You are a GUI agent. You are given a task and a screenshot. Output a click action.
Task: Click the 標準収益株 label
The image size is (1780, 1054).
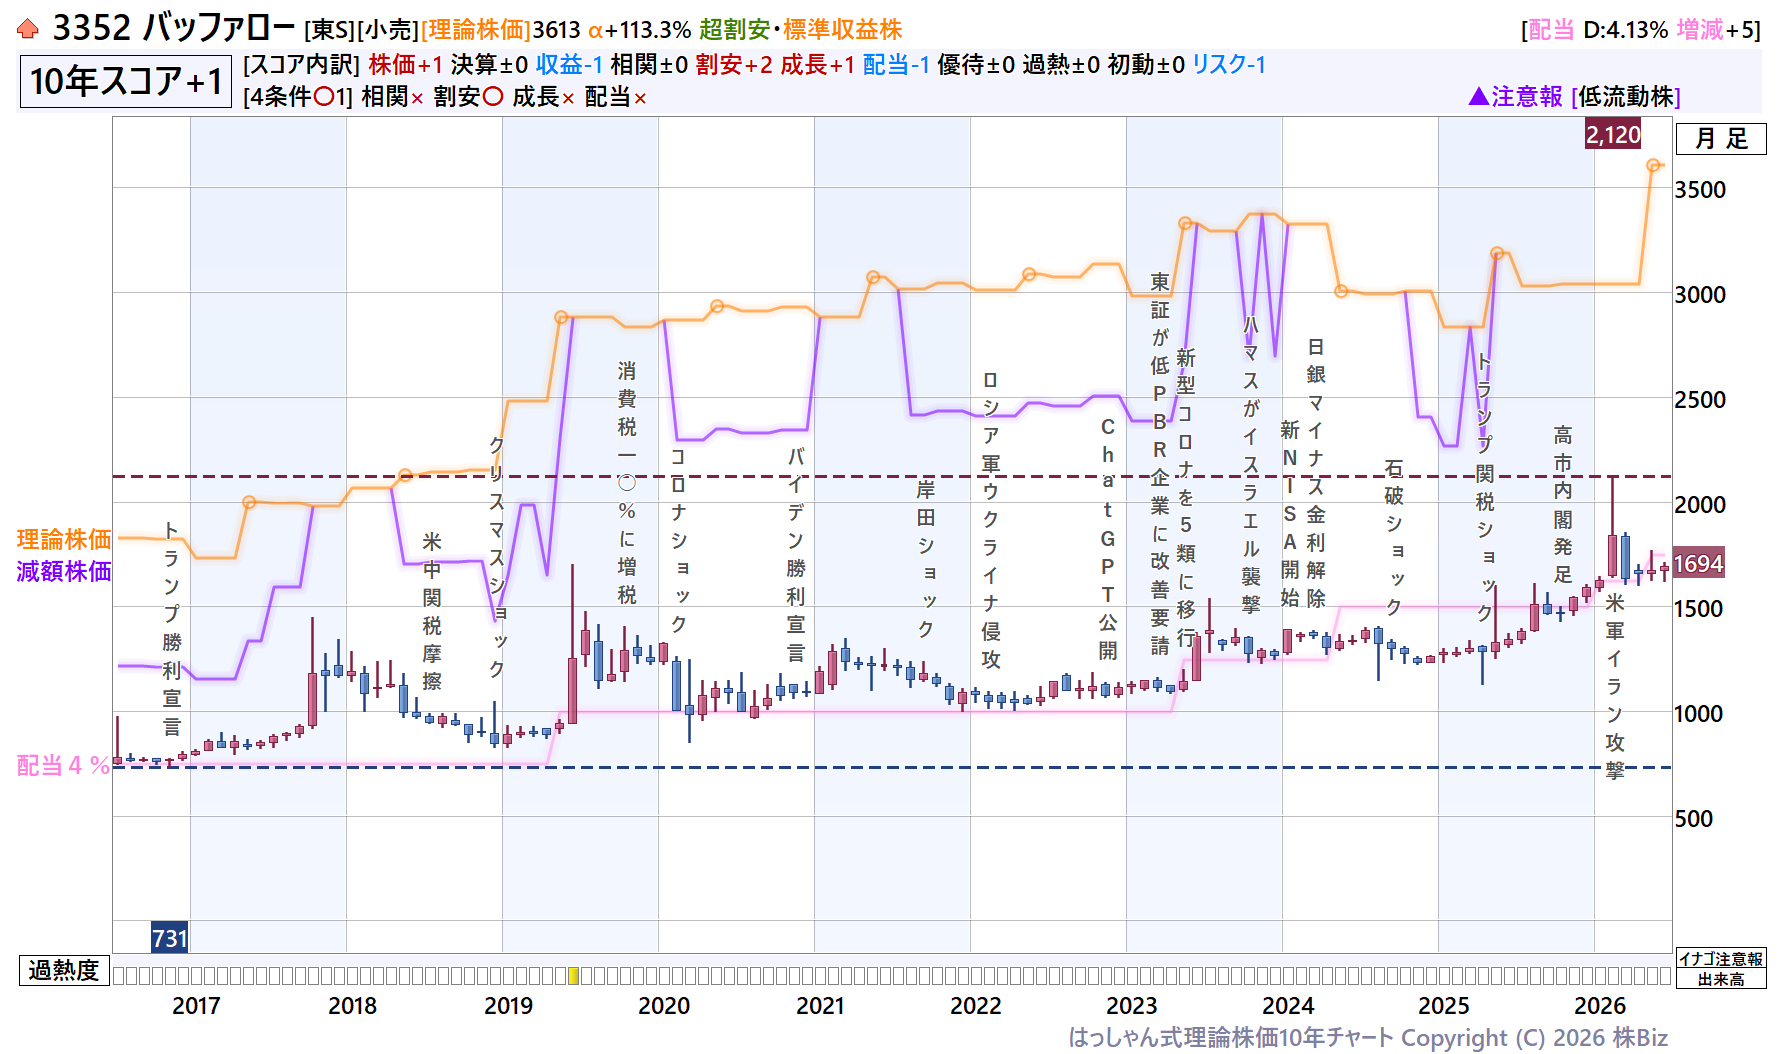point(842,30)
